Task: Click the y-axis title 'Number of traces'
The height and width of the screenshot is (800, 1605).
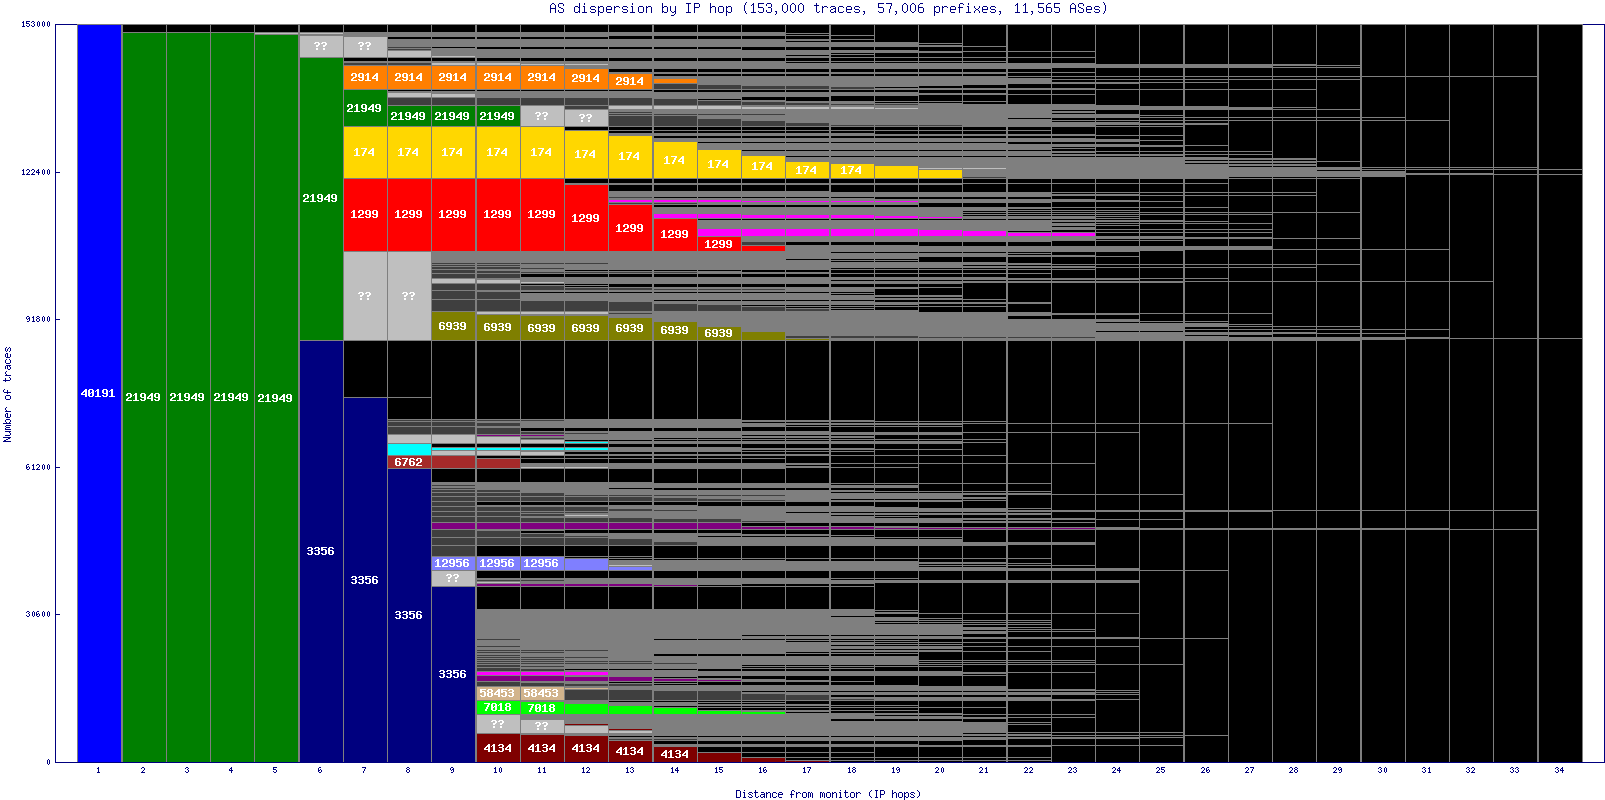Action: [x=8, y=394]
